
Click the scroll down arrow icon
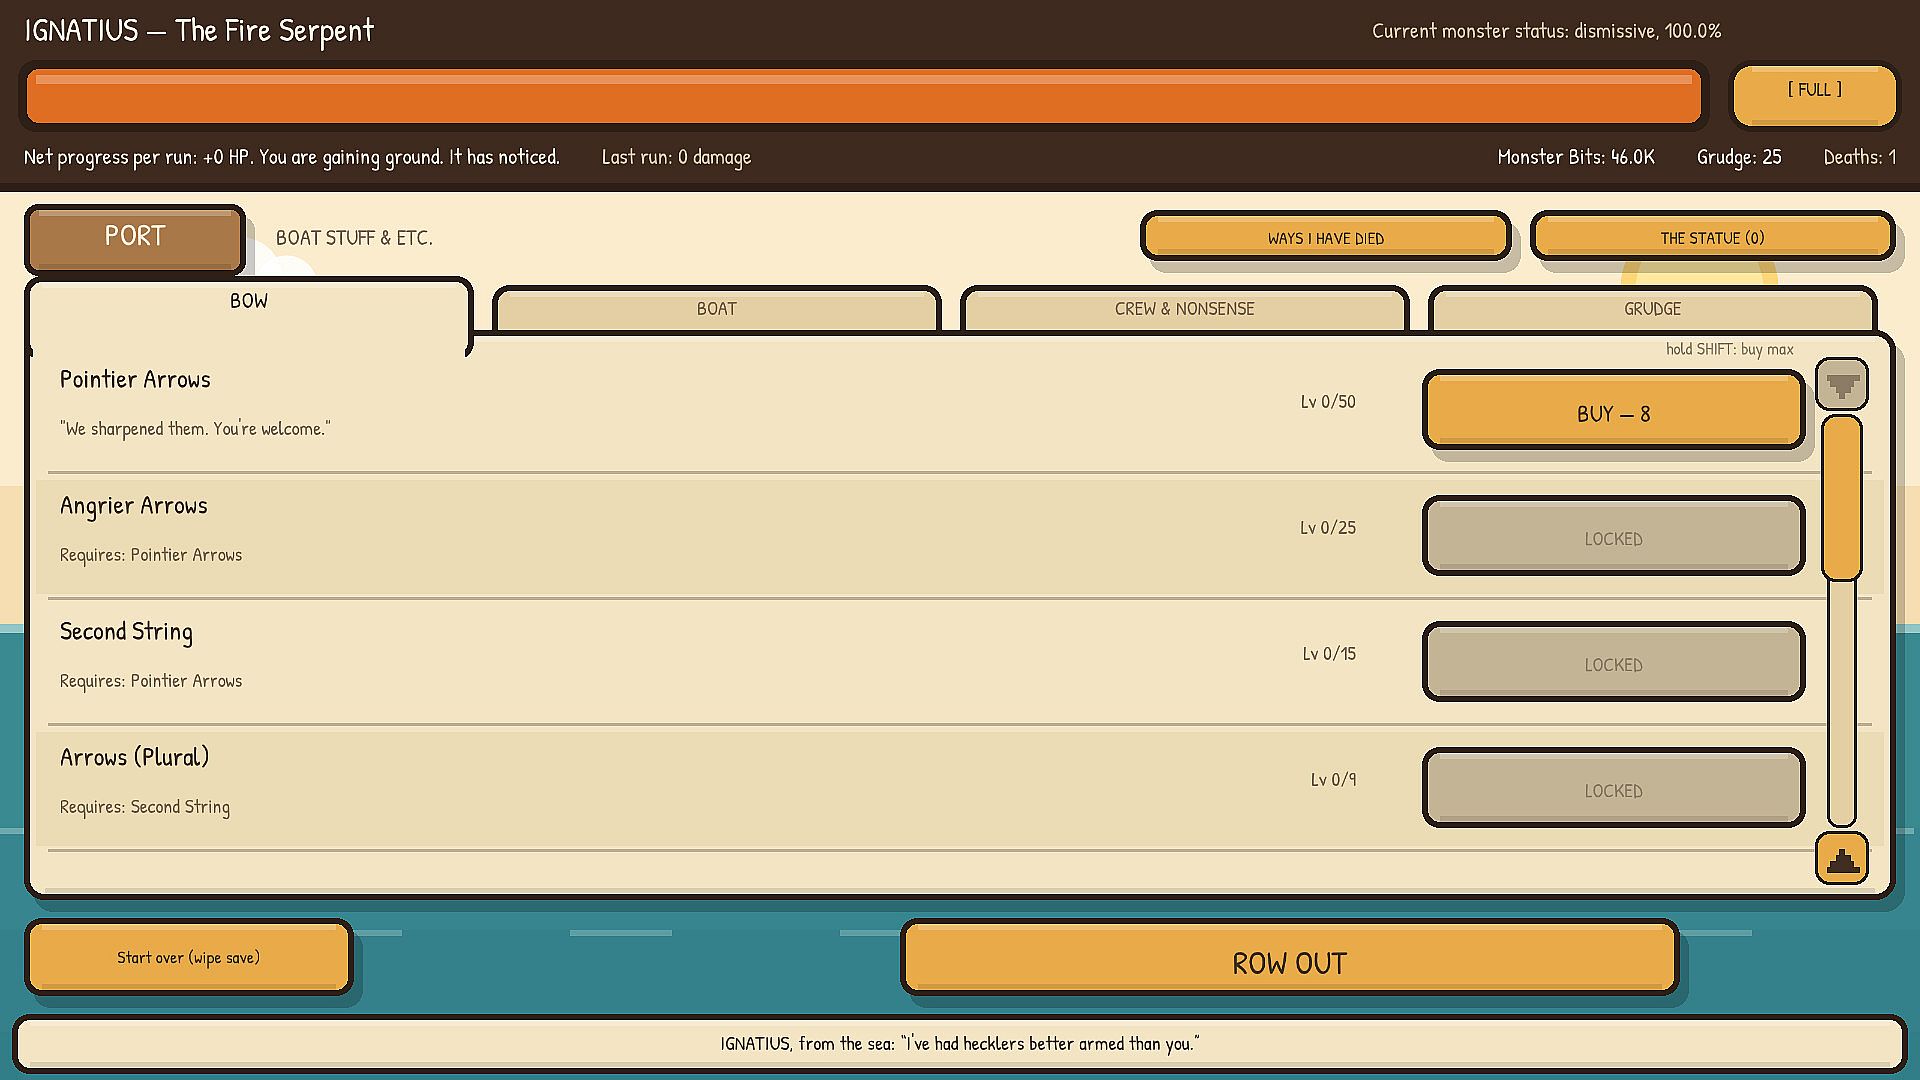[x=1842, y=384]
